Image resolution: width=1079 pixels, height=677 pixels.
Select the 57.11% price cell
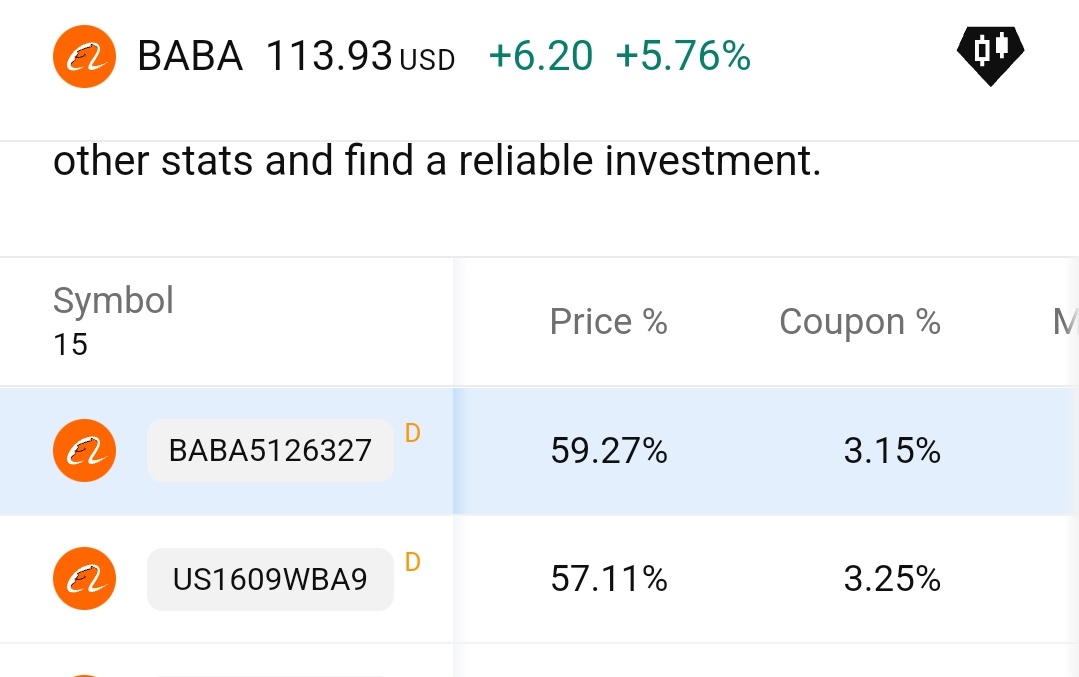click(x=608, y=579)
